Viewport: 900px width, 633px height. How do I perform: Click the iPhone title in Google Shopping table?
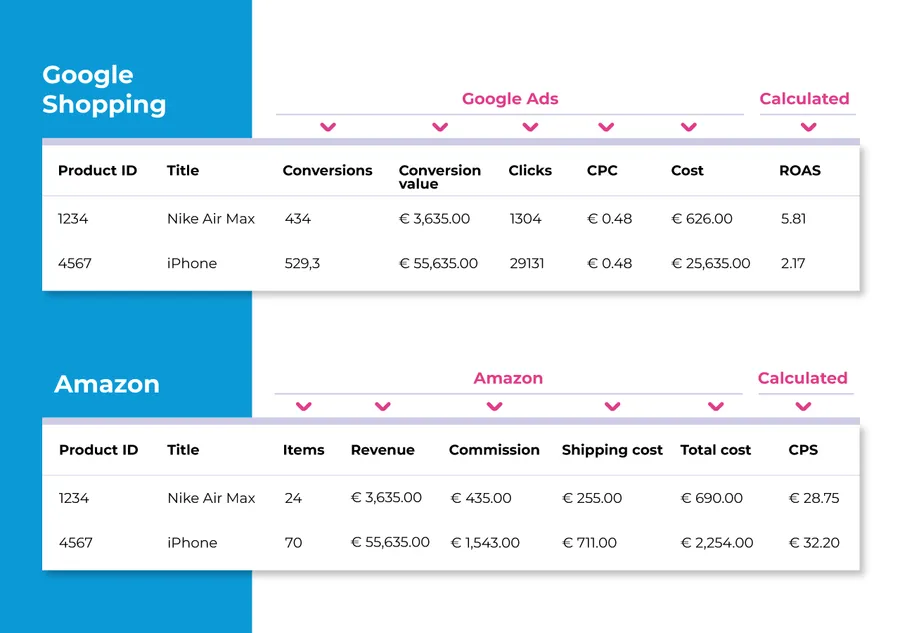(x=192, y=264)
